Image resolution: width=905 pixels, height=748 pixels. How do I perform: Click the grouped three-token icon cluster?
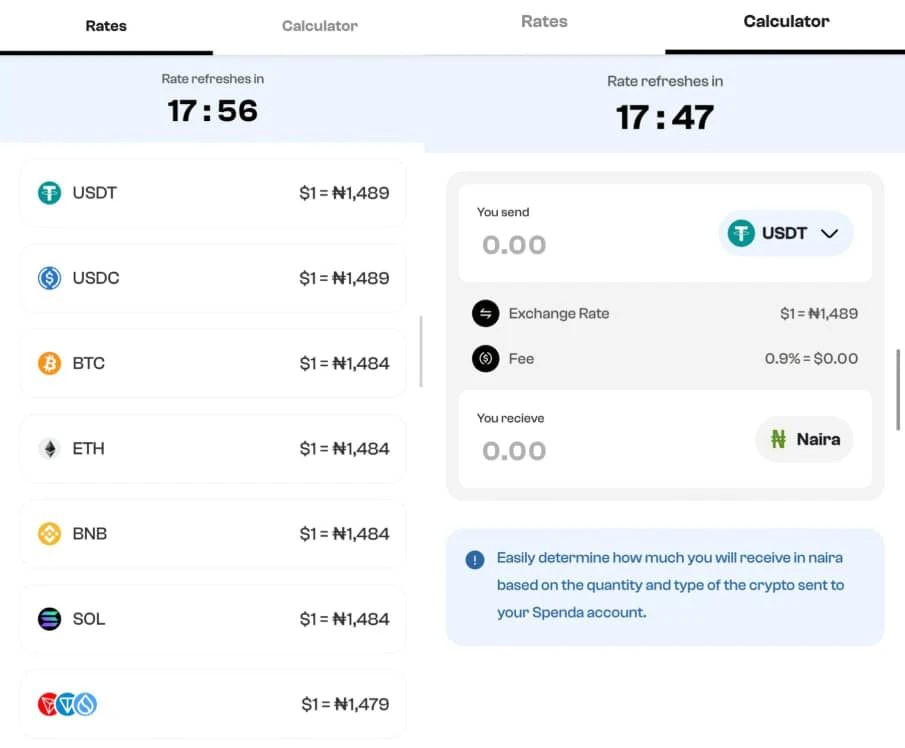click(x=67, y=705)
